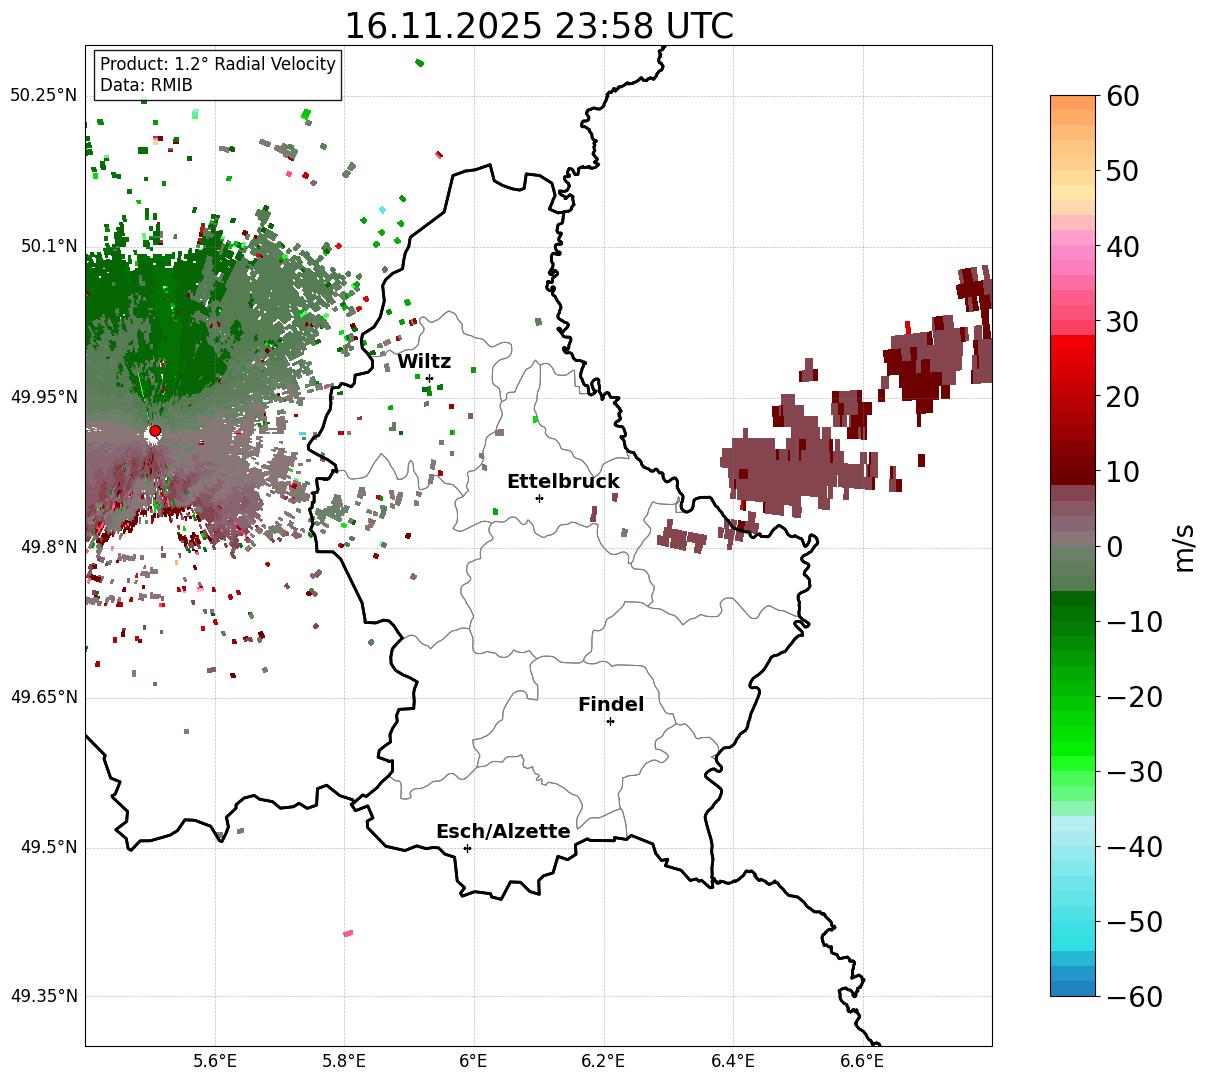Click the colorbar 40 tick label
1207x1081 pixels.
click(1121, 246)
